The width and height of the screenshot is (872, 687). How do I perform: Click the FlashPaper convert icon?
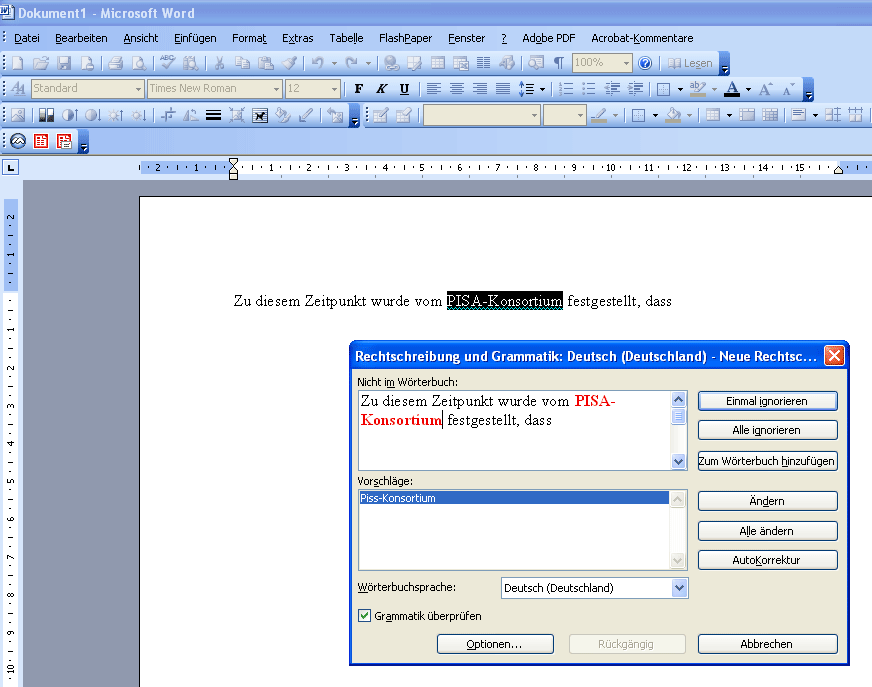[x=19, y=141]
